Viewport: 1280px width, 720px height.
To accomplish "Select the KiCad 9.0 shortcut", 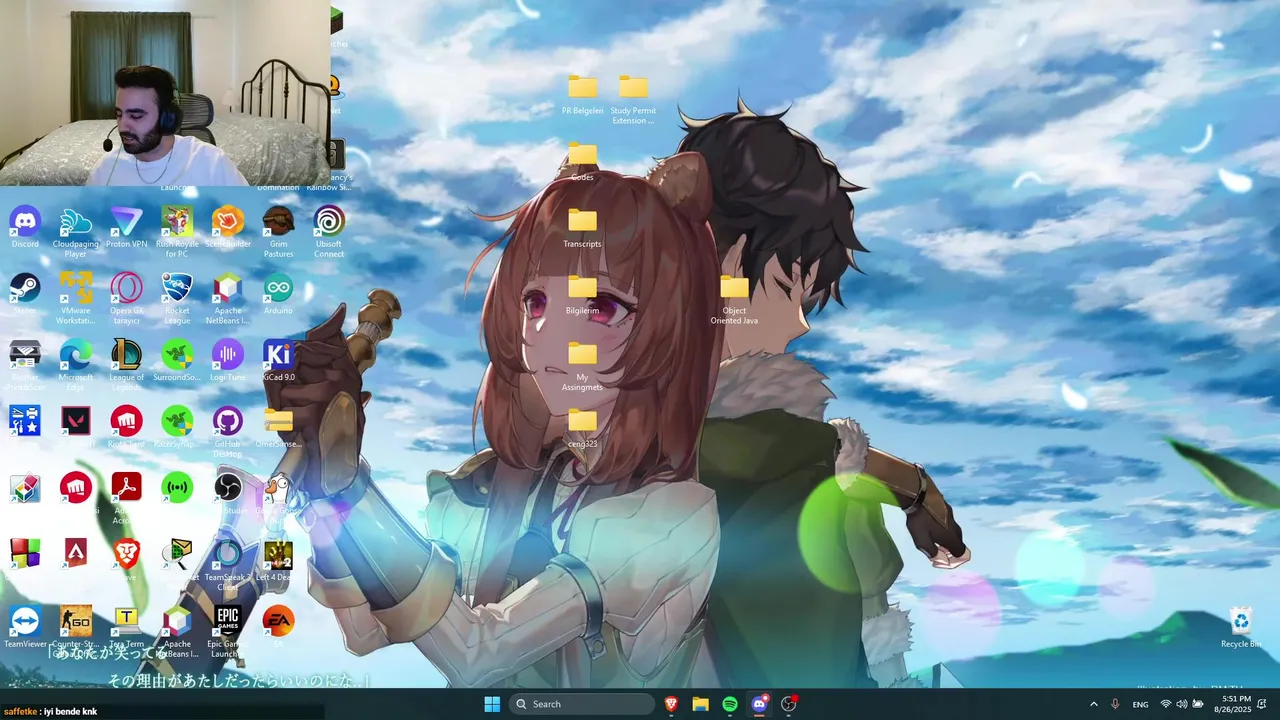I will pos(278,361).
